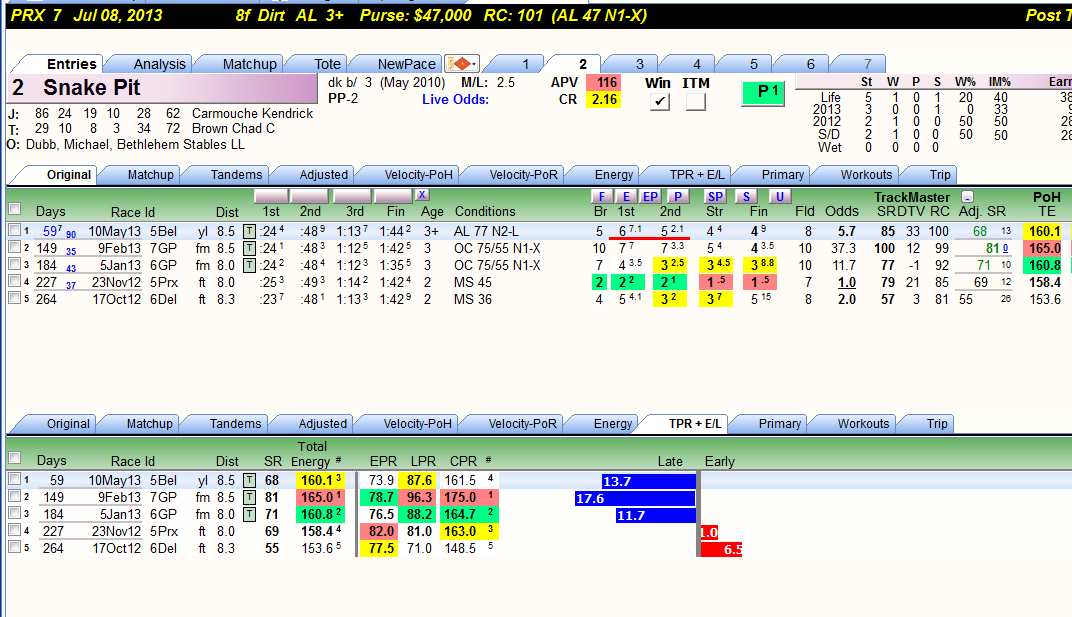The width and height of the screenshot is (1072, 617).
Task: Click T icon in TPR table 10May13 row
Action: tap(250, 480)
